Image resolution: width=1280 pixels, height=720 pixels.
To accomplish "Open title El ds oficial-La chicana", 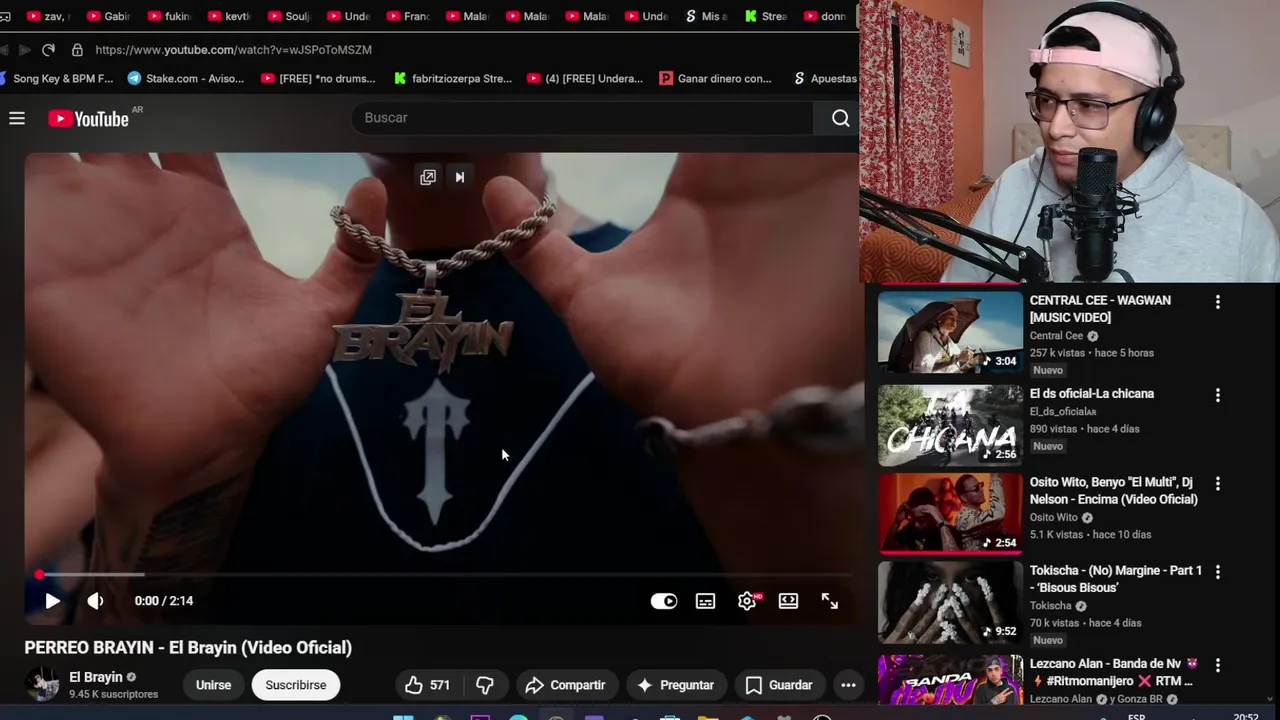I will click(x=1092, y=394).
